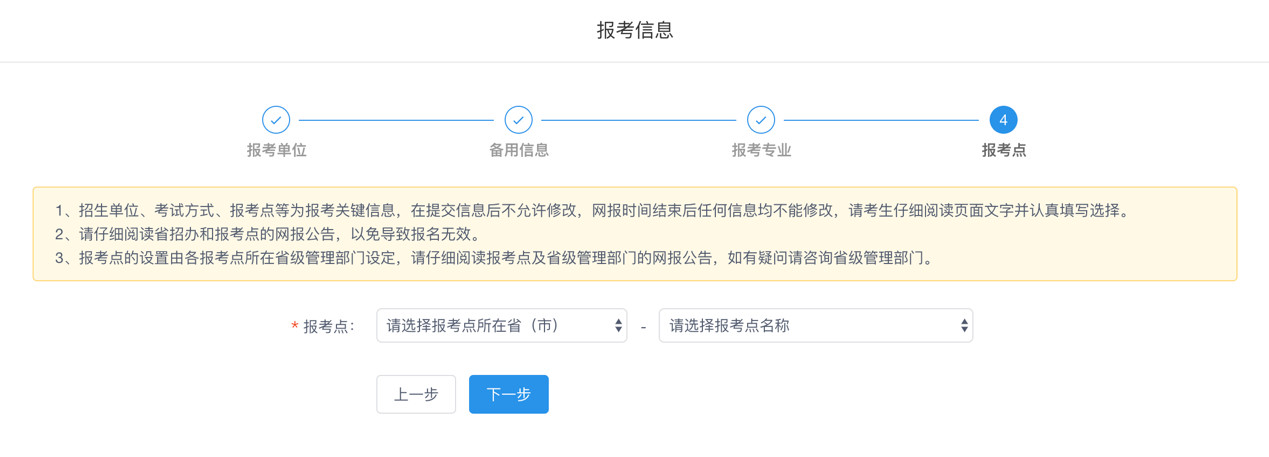Select the bold 报考点 step label
This screenshot has height=457, width=1269.
[x=1003, y=151]
